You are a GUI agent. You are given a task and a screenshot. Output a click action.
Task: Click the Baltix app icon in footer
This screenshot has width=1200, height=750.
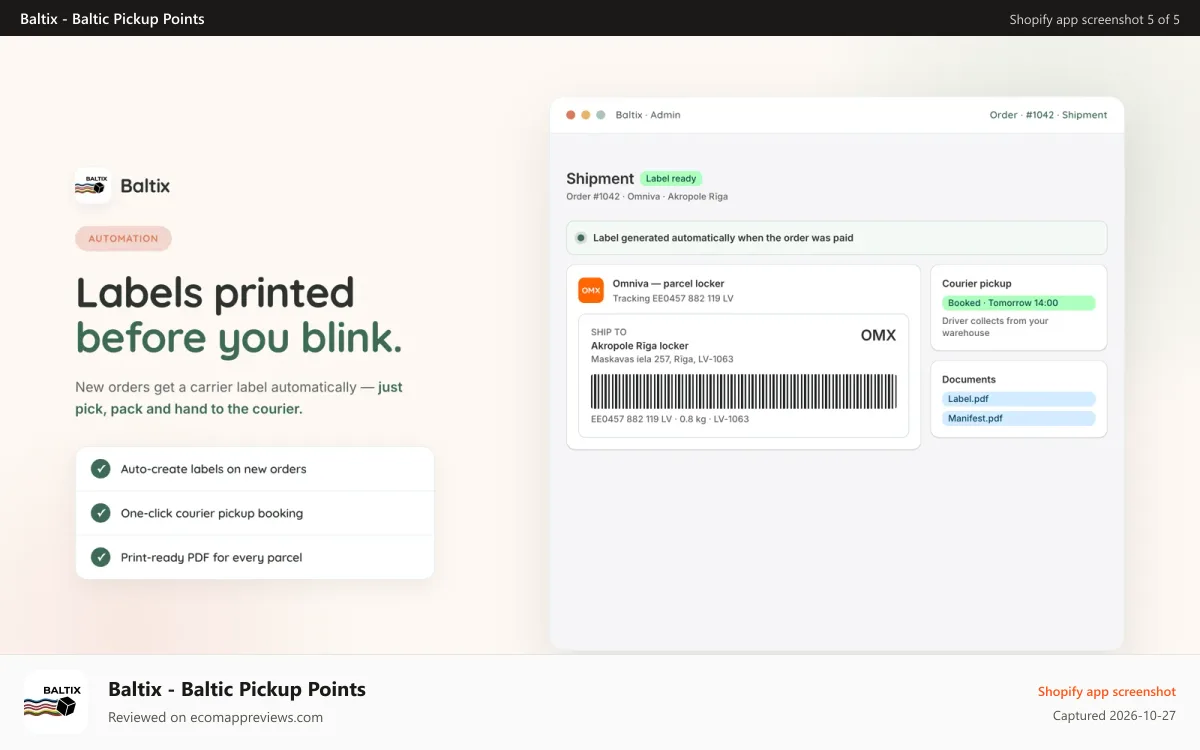pyautogui.click(x=56, y=702)
